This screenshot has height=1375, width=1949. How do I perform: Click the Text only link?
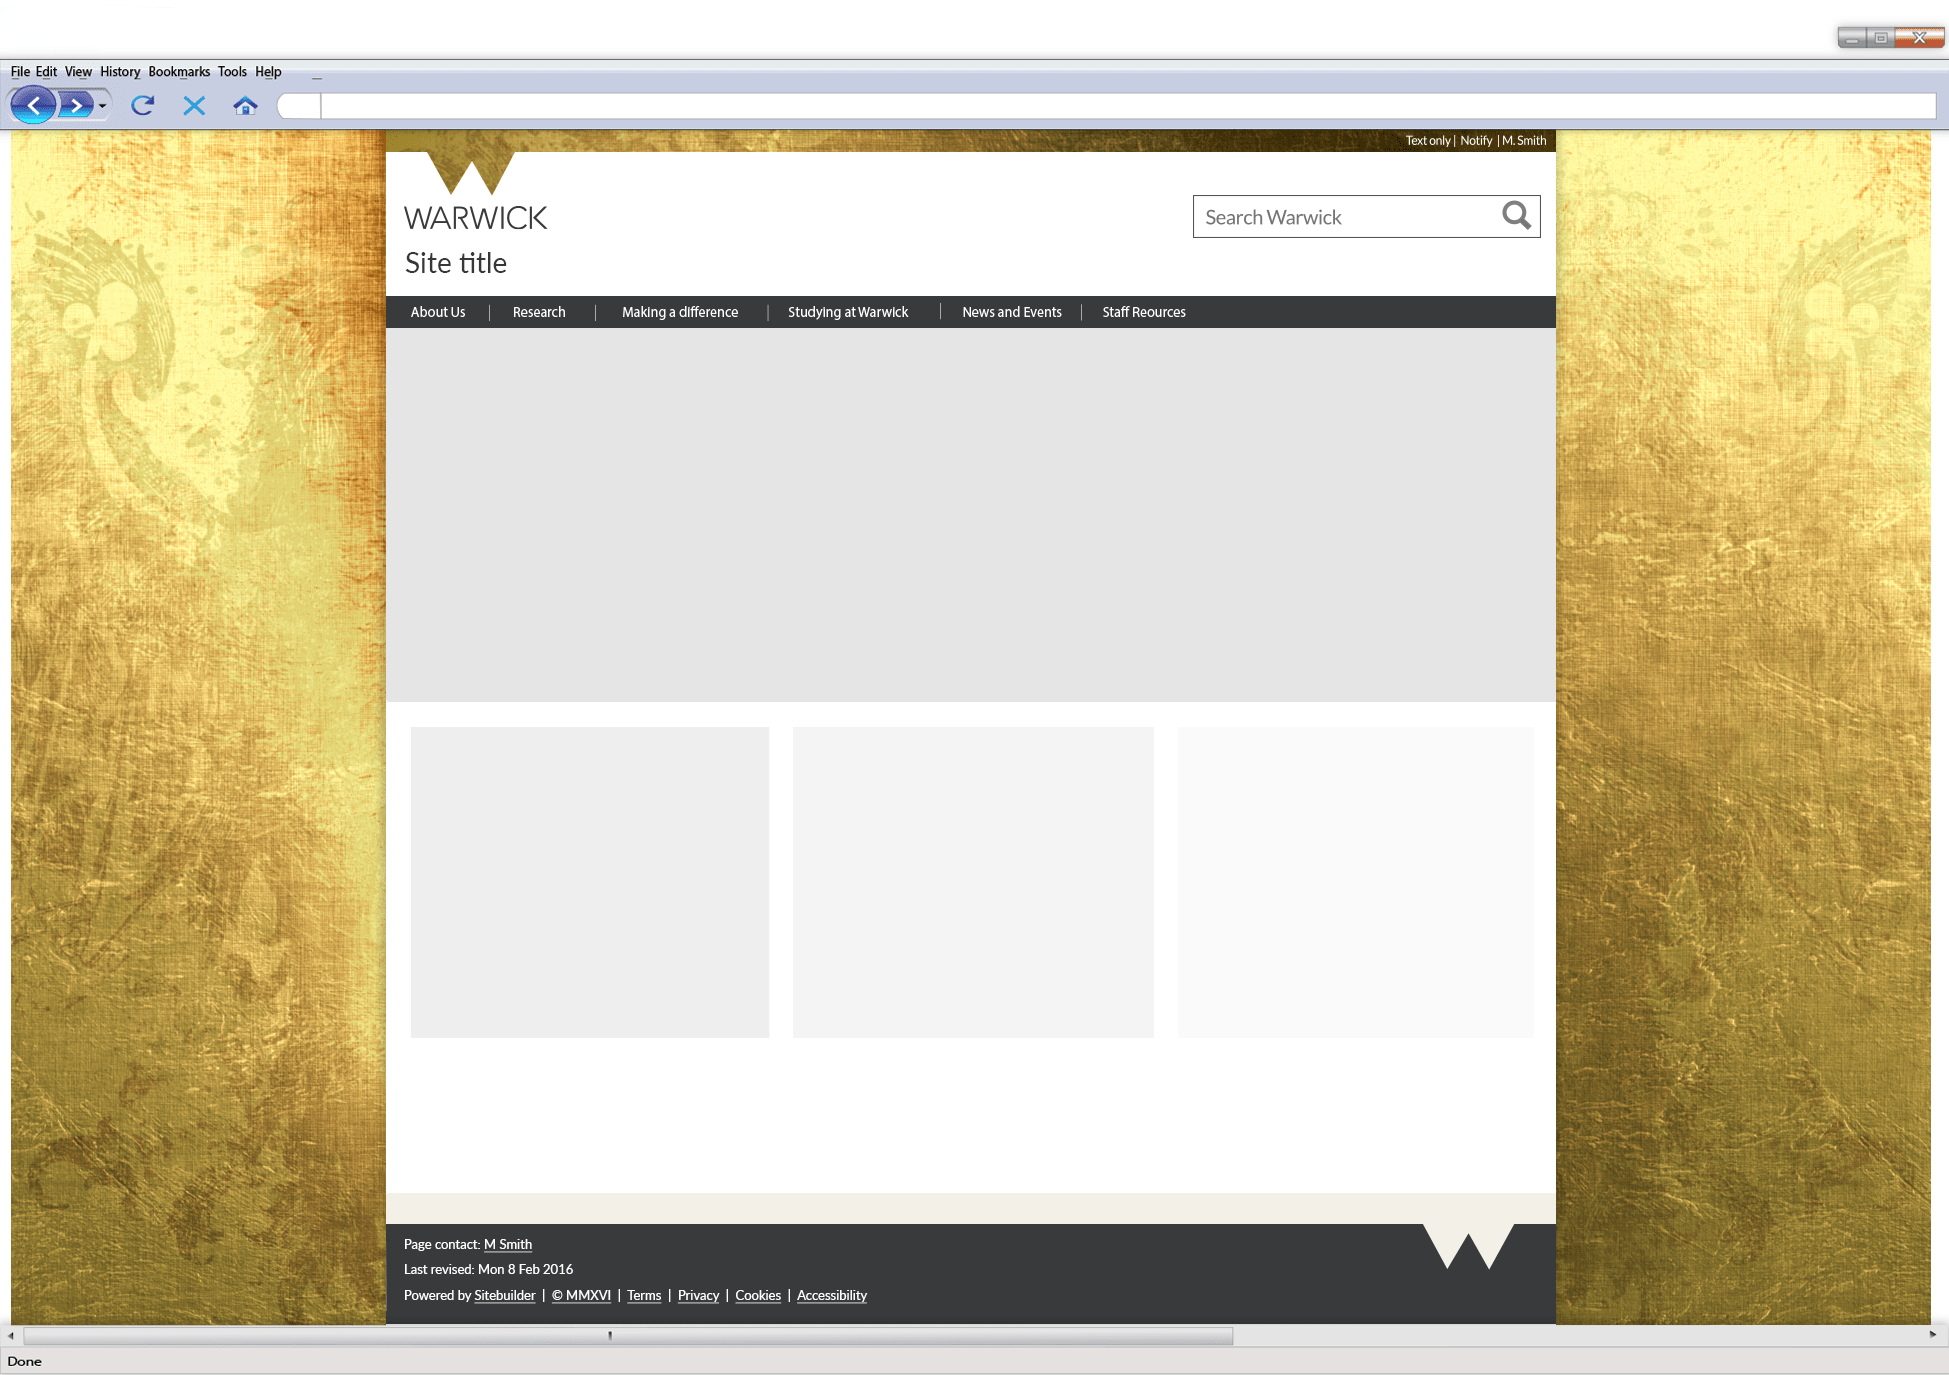(x=1427, y=141)
